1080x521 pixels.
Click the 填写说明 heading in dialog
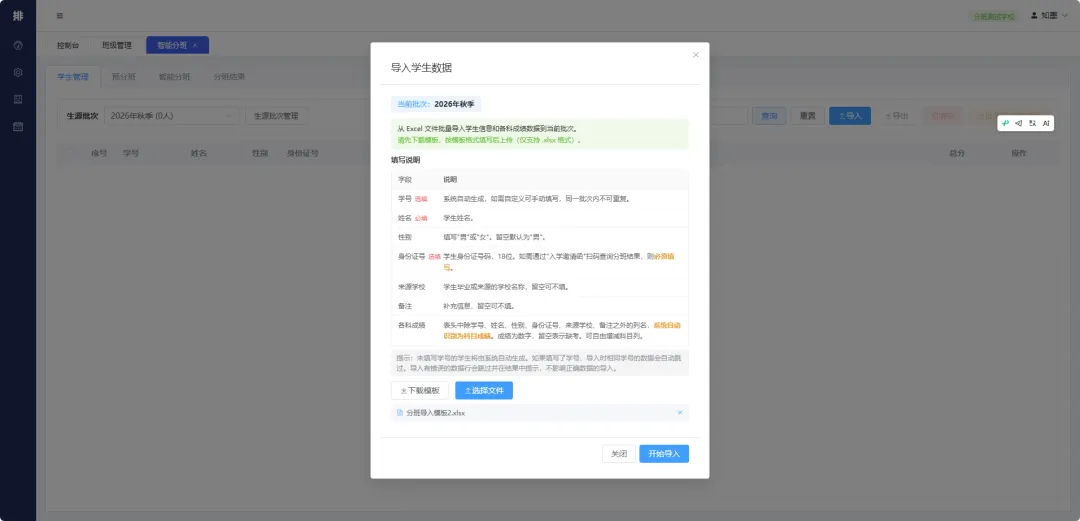click(x=406, y=160)
